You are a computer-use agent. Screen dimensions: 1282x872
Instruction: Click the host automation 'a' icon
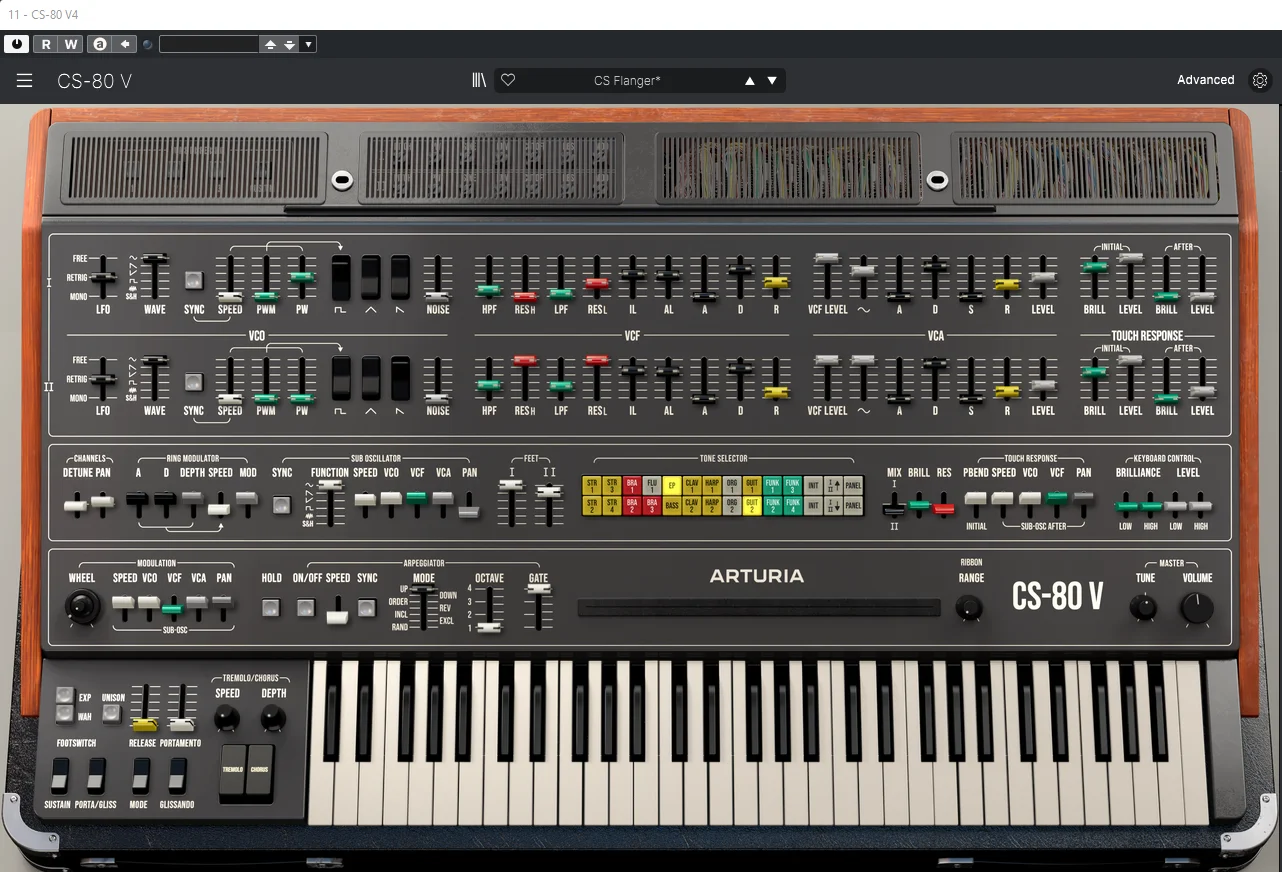click(99, 44)
